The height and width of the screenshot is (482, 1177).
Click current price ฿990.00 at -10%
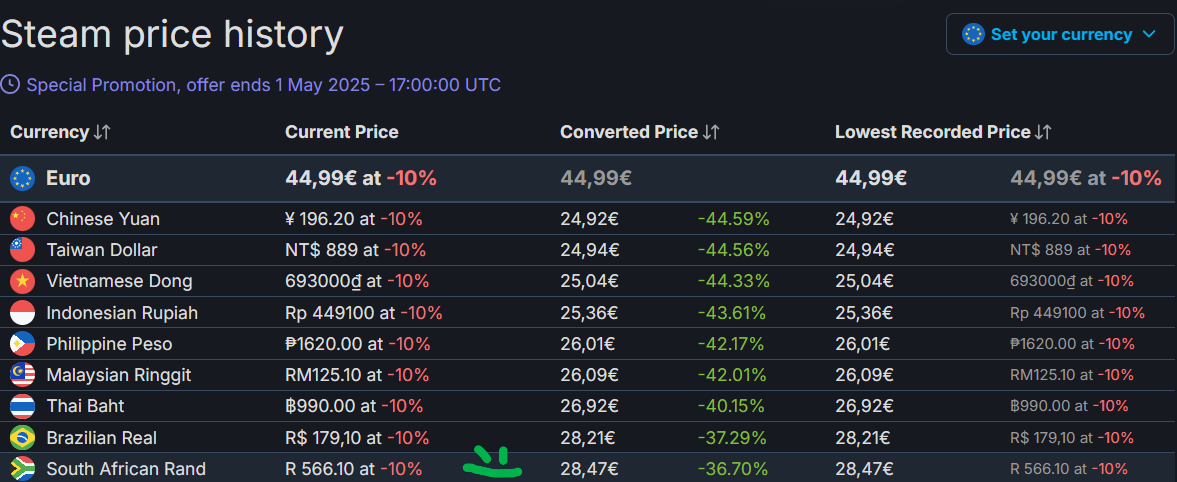tap(354, 407)
